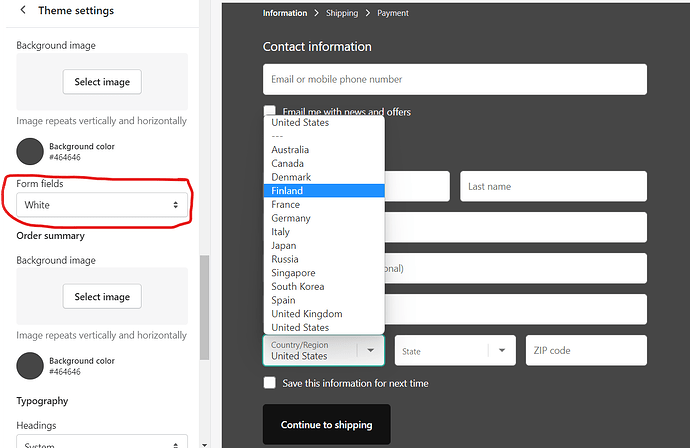
Task: Click the top Select image button
Action: point(102,81)
